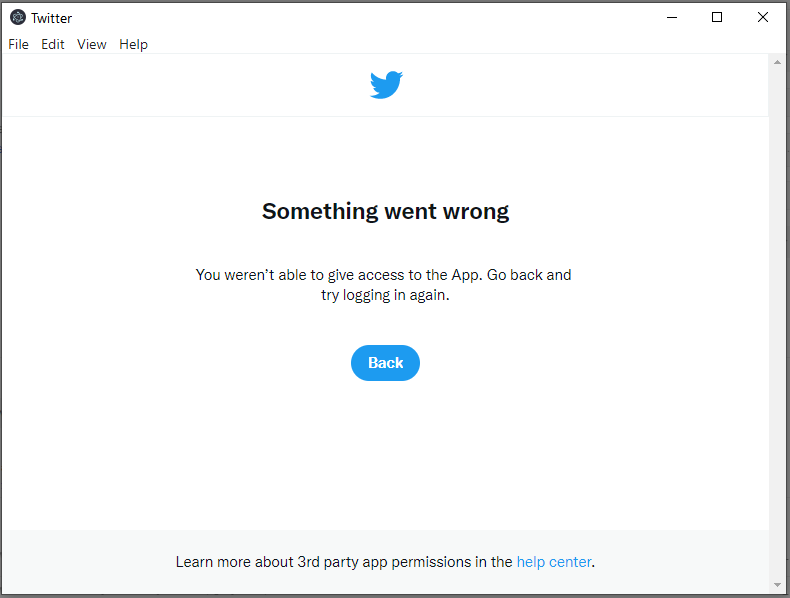Minimize the Twitter window
Image resolution: width=790 pixels, height=598 pixels.
672,18
